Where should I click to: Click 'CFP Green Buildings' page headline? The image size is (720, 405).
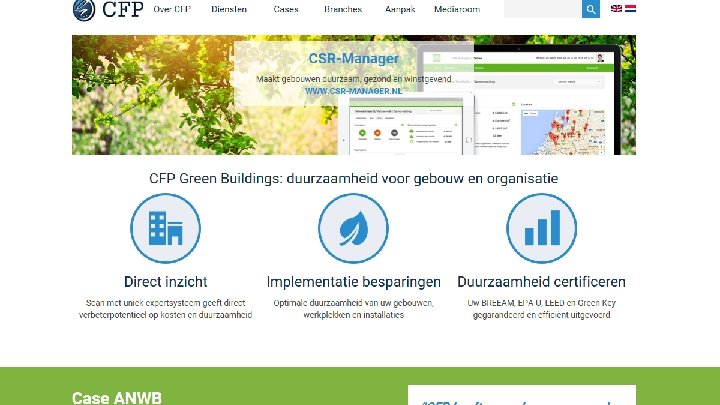click(354, 178)
